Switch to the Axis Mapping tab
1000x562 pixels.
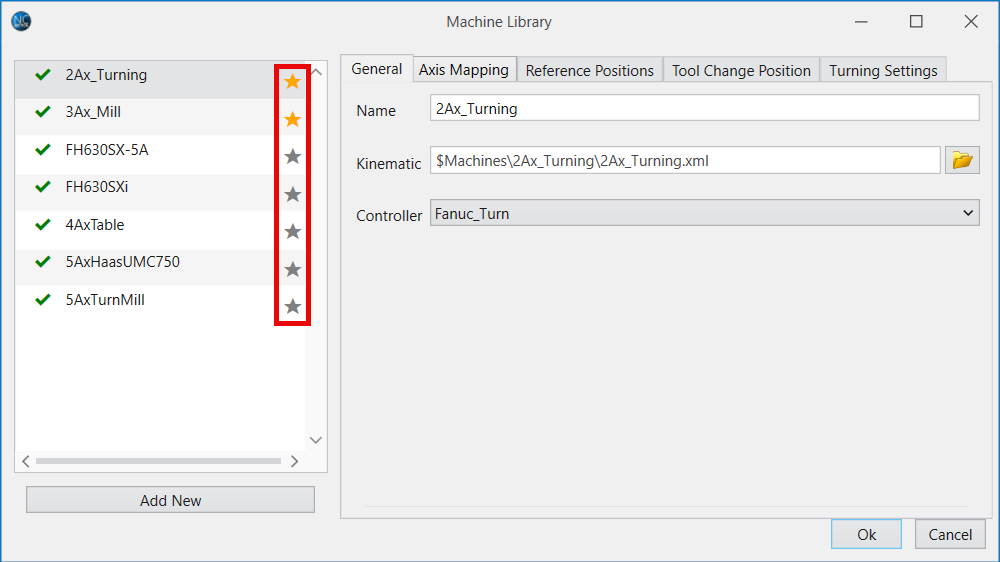(x=464, y=70)
